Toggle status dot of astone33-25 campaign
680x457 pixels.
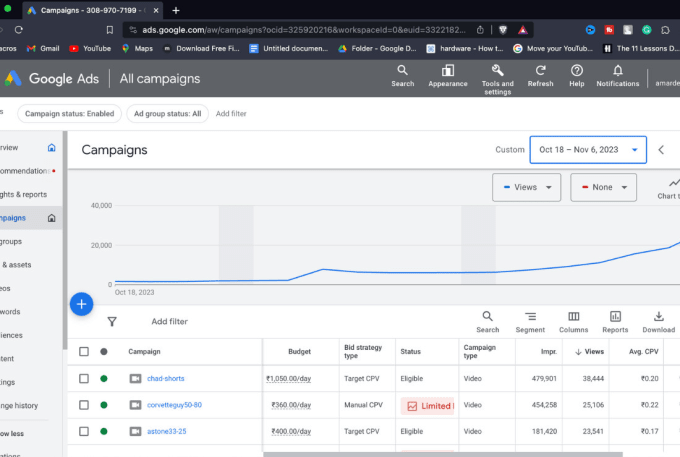[x=104, y=431]
